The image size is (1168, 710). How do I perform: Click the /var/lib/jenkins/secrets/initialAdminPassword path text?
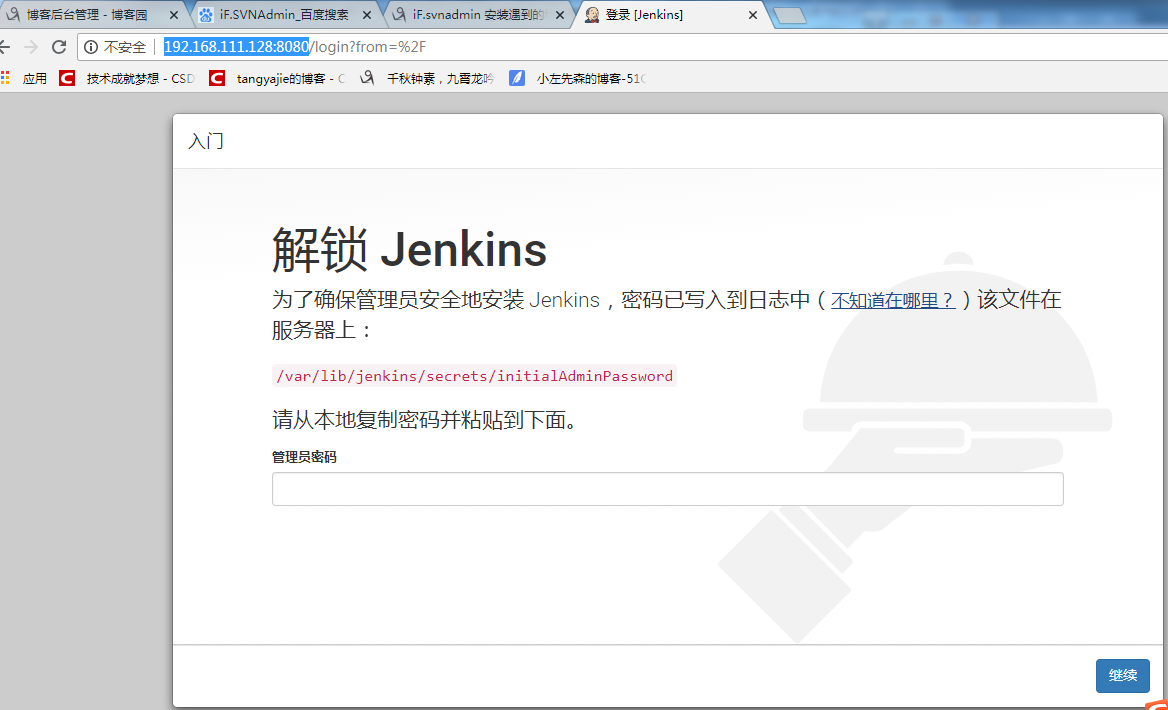pyautogui.click(x=474, y=375)
